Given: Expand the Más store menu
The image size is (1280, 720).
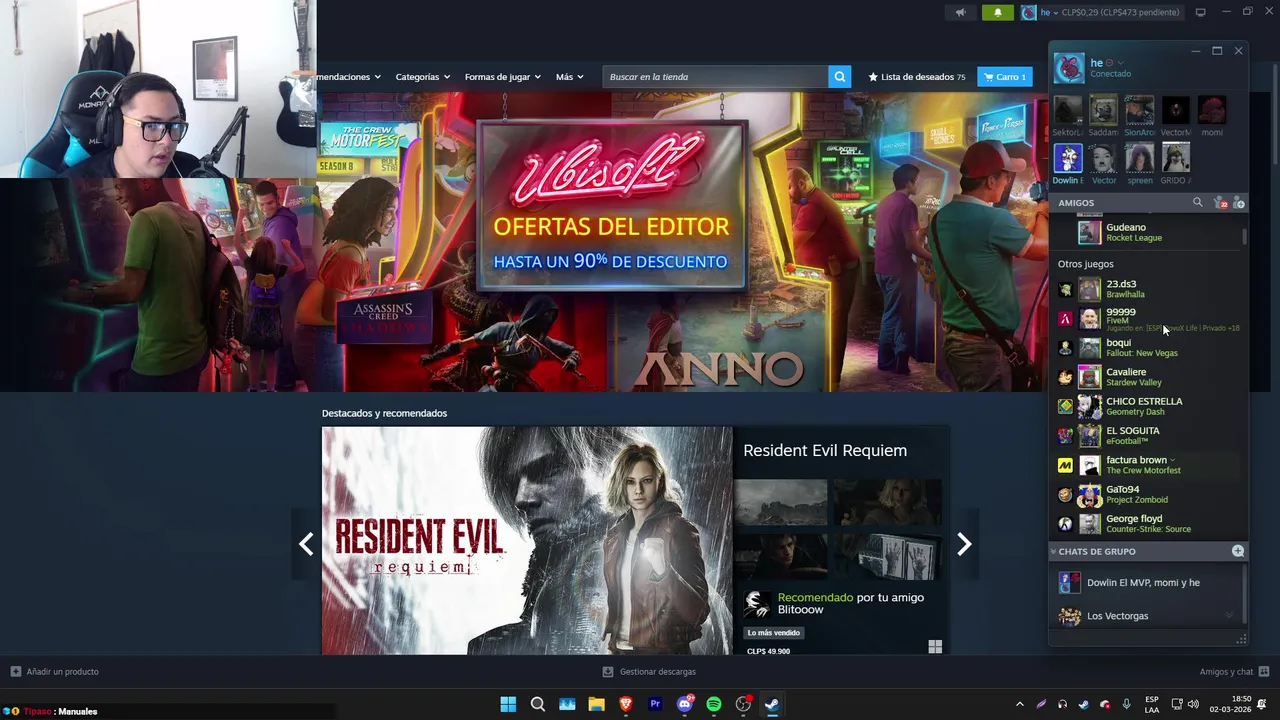Looking at the screenshot, I should (x=570, y=77).
